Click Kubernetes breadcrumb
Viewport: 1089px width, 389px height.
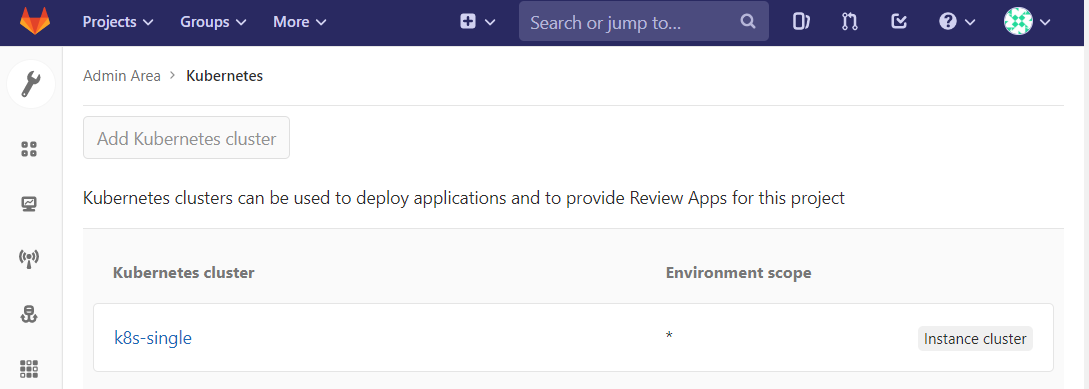pyautogui.click(x=224, y=76)
